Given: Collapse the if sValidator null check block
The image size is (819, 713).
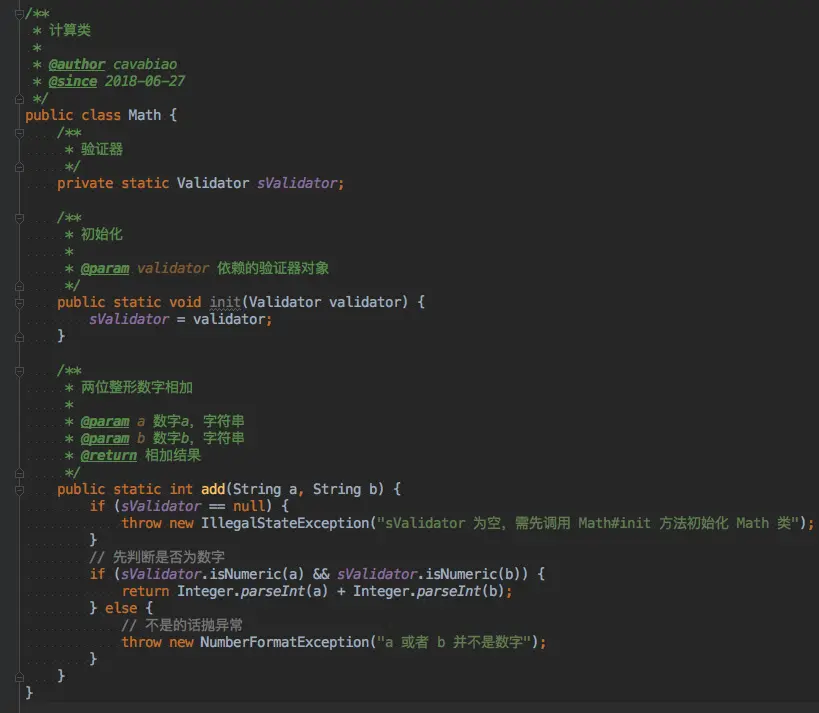Looking at the screenshot, I should click(18, 506).
